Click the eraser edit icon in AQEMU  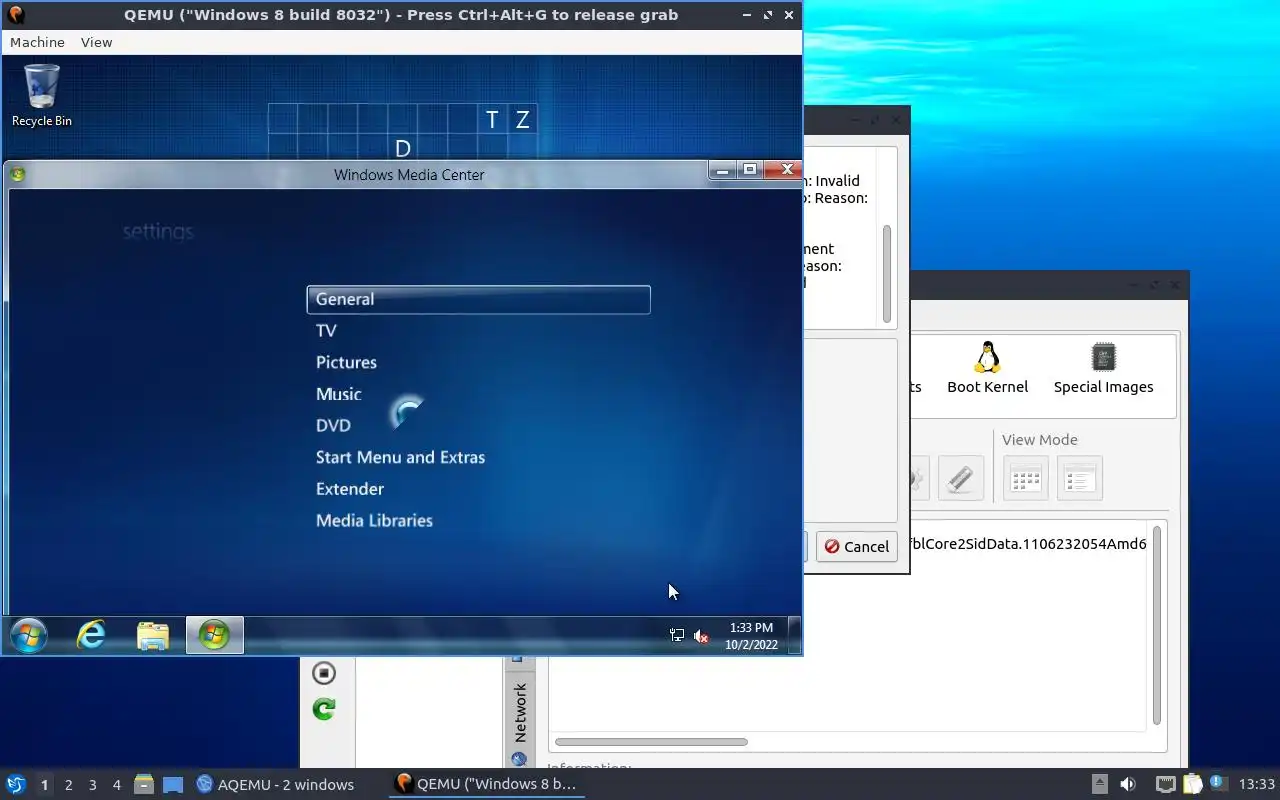[x=960, y=478]
